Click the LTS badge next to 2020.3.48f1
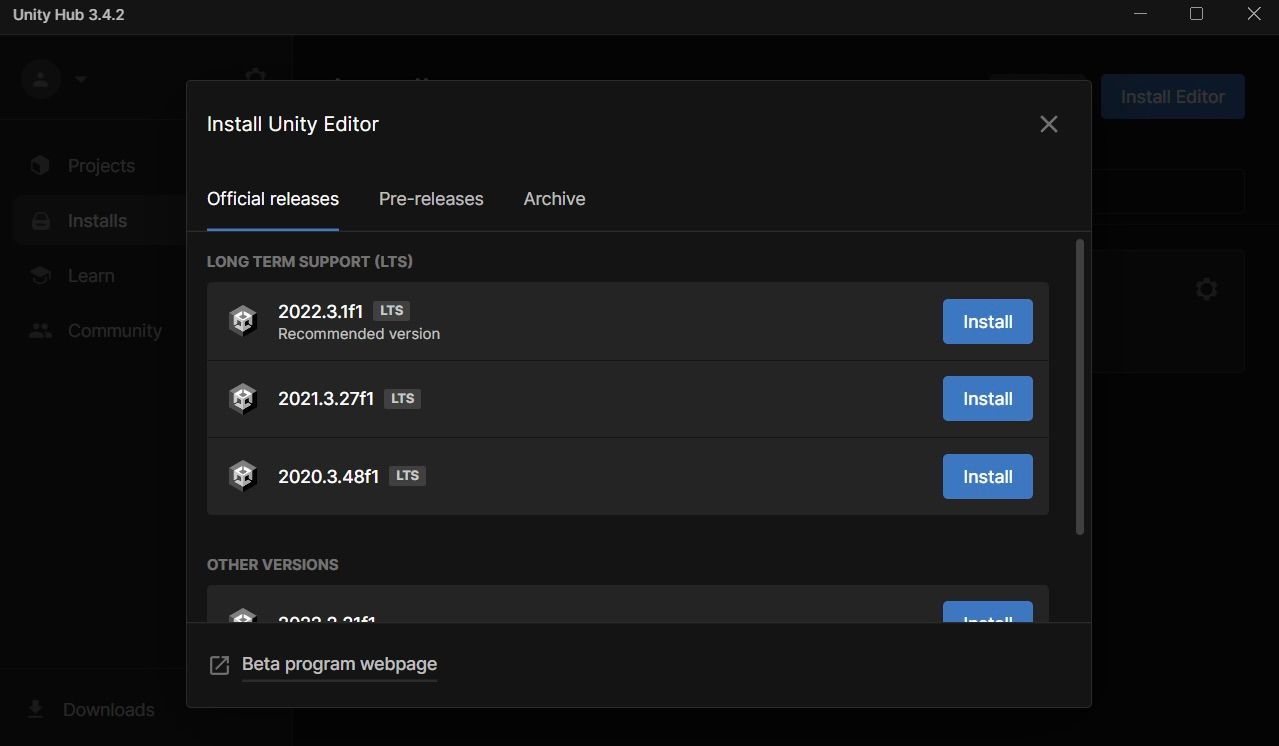 (x=408, y=476)
